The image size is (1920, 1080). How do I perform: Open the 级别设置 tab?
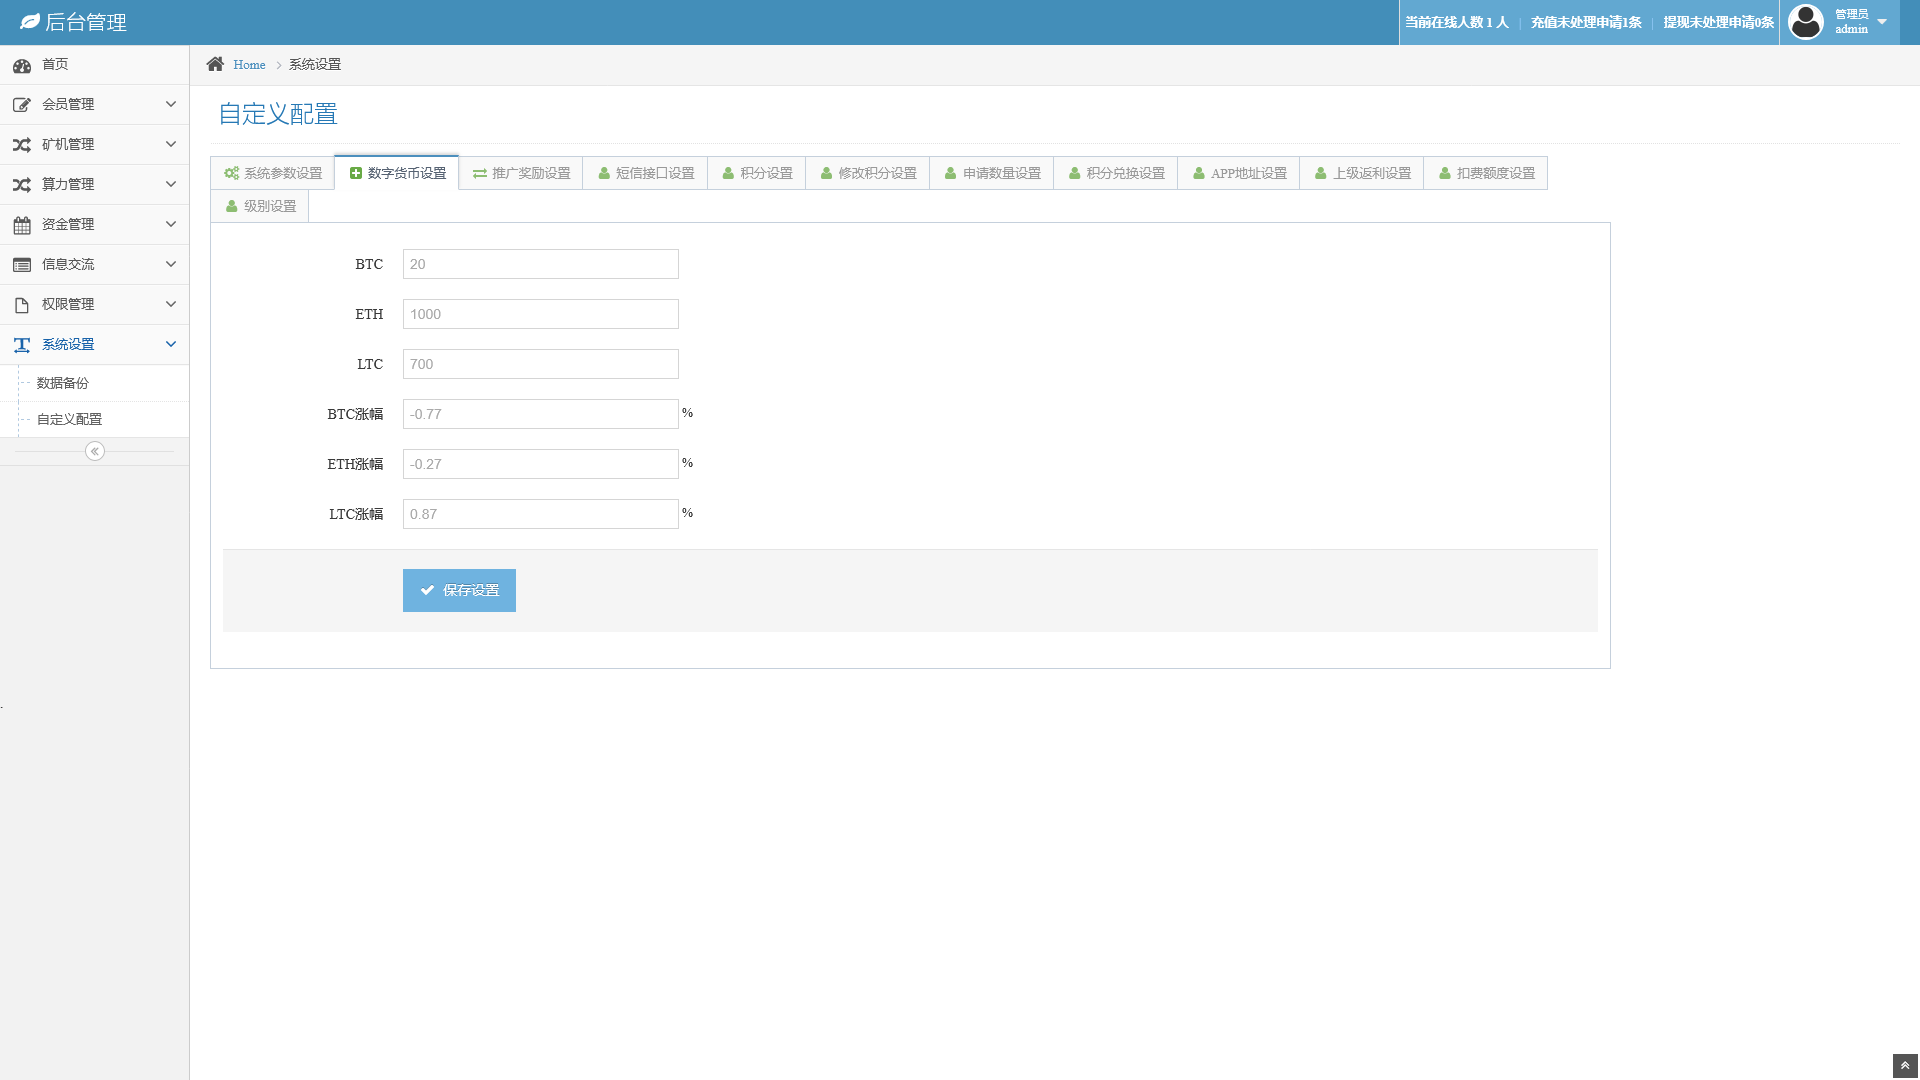click(x=260, y=206)
